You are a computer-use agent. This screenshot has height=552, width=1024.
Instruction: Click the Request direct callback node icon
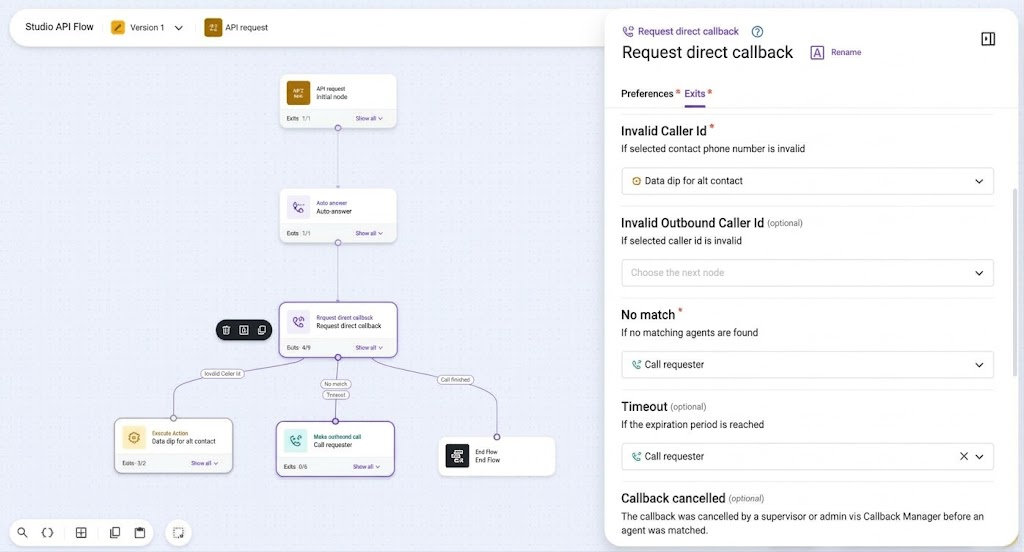coord(298,321)
